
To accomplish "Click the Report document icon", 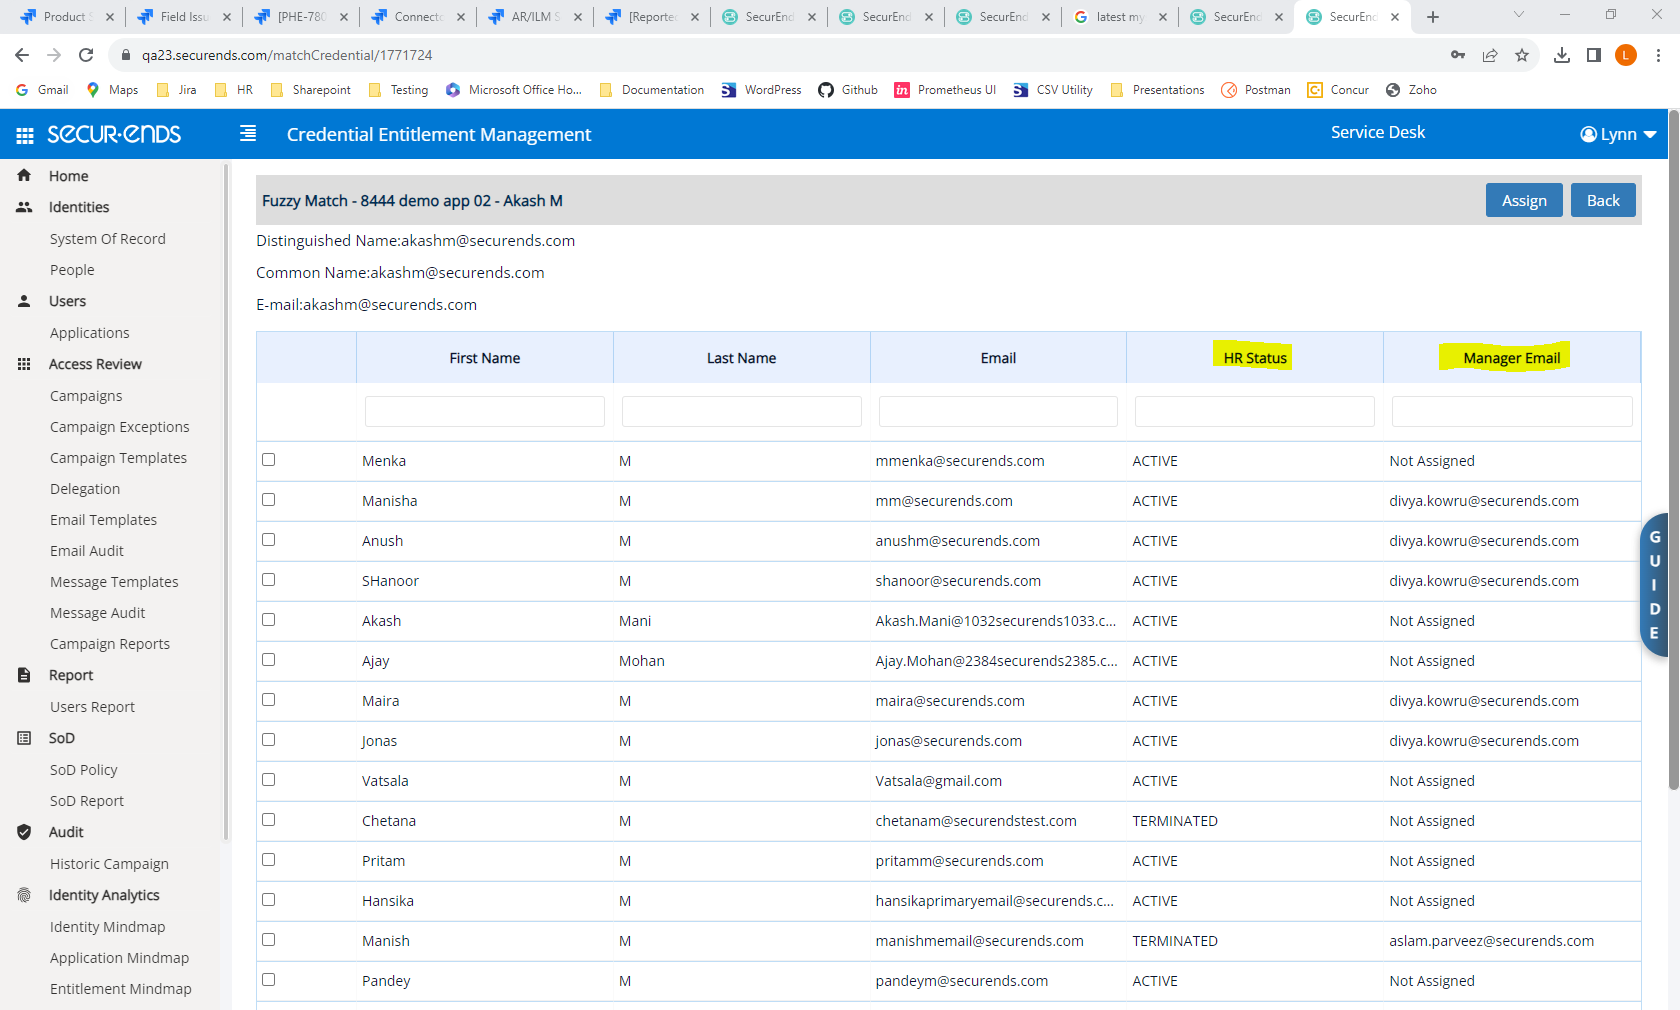I will [23, 675].
